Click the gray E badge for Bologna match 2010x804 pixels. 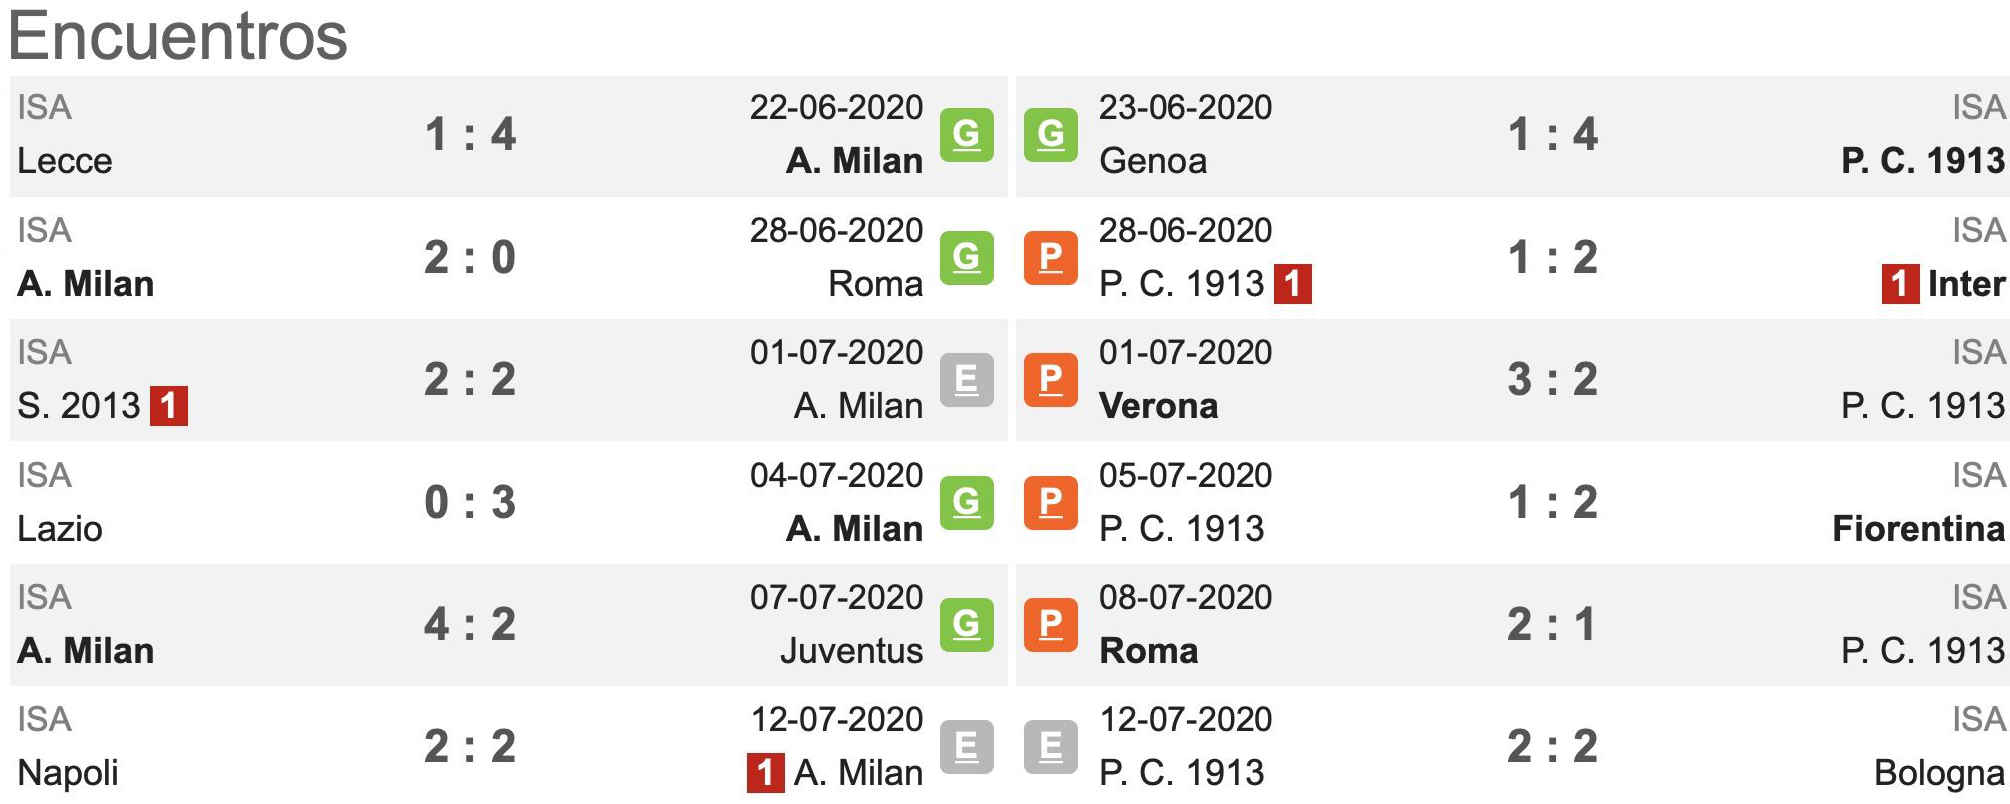[1050, 746]
